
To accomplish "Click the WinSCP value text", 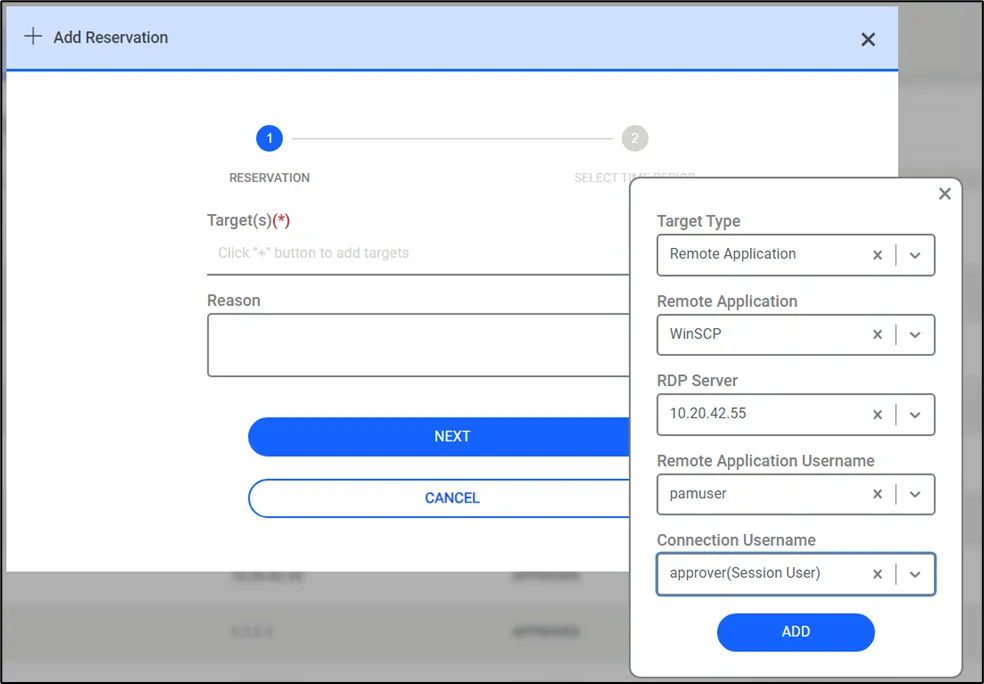I will click(x=695, y=334).
